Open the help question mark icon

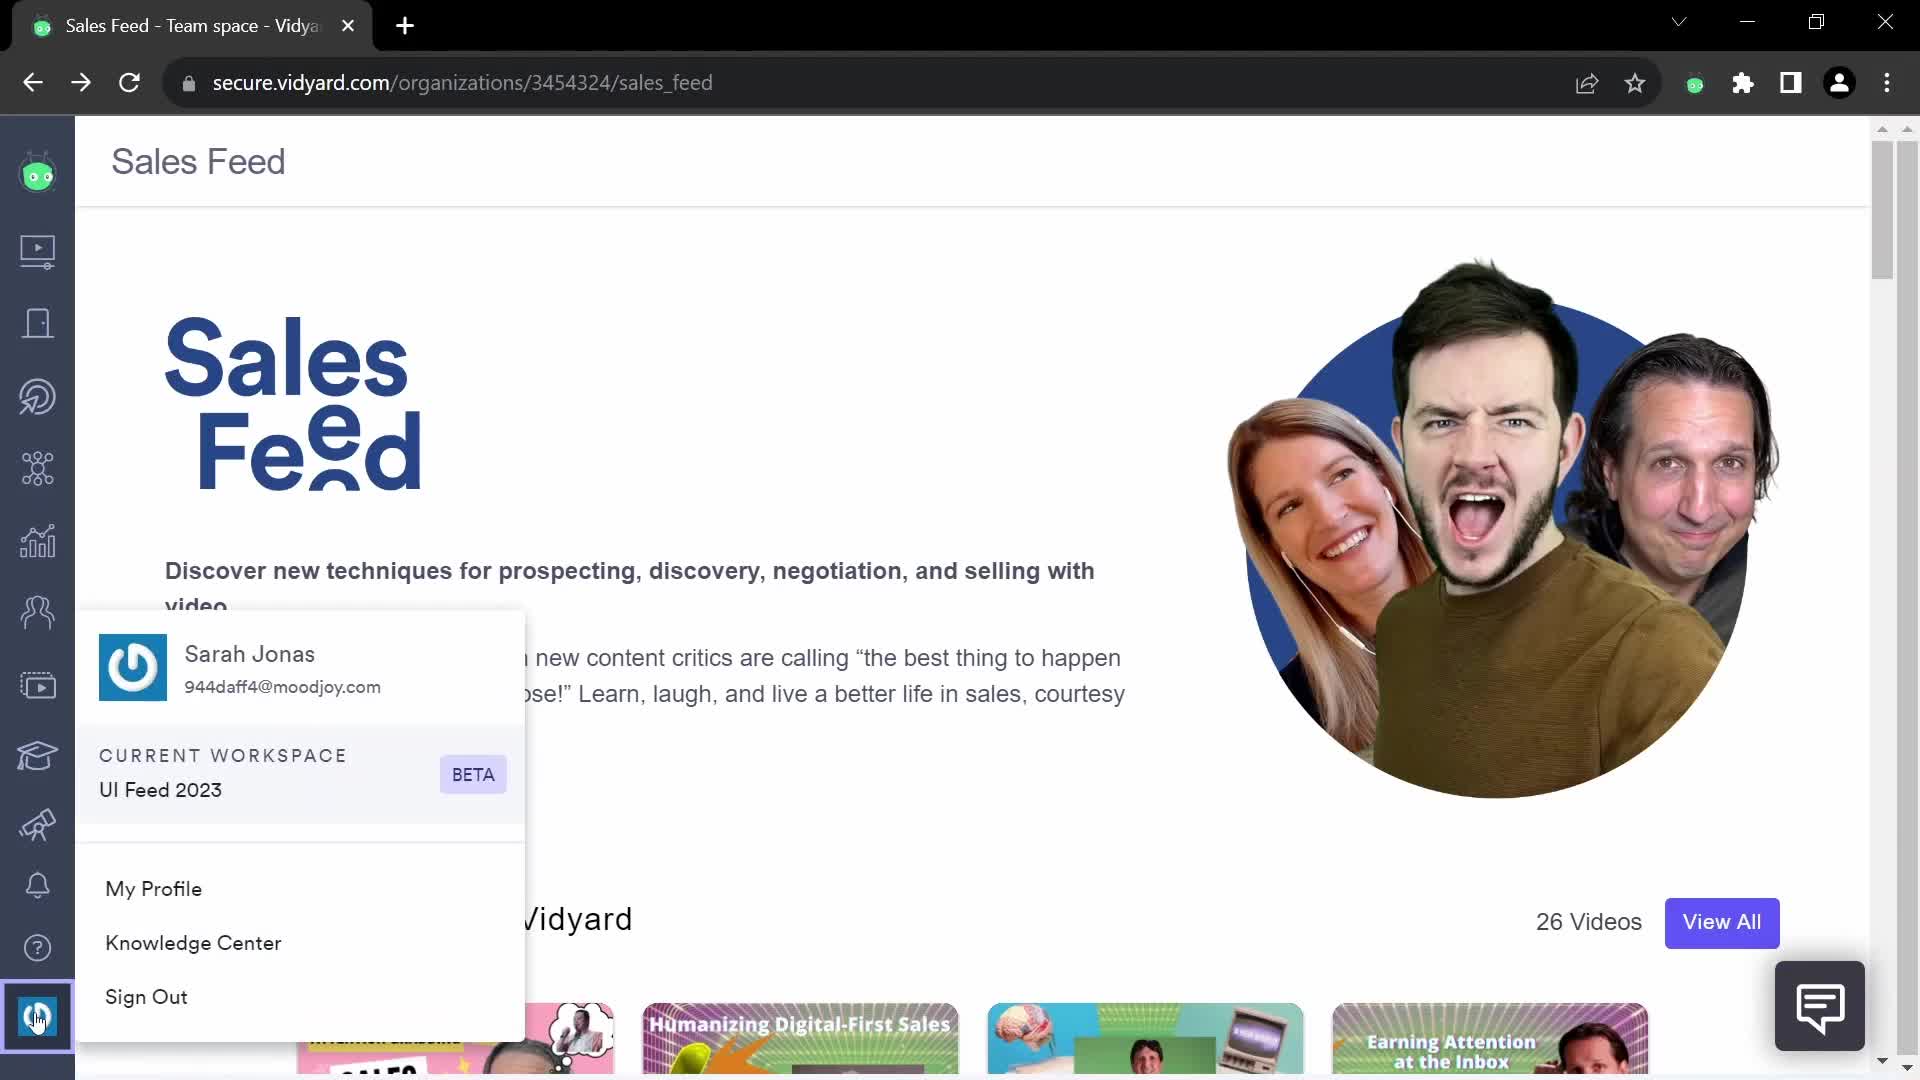point(37,948)
